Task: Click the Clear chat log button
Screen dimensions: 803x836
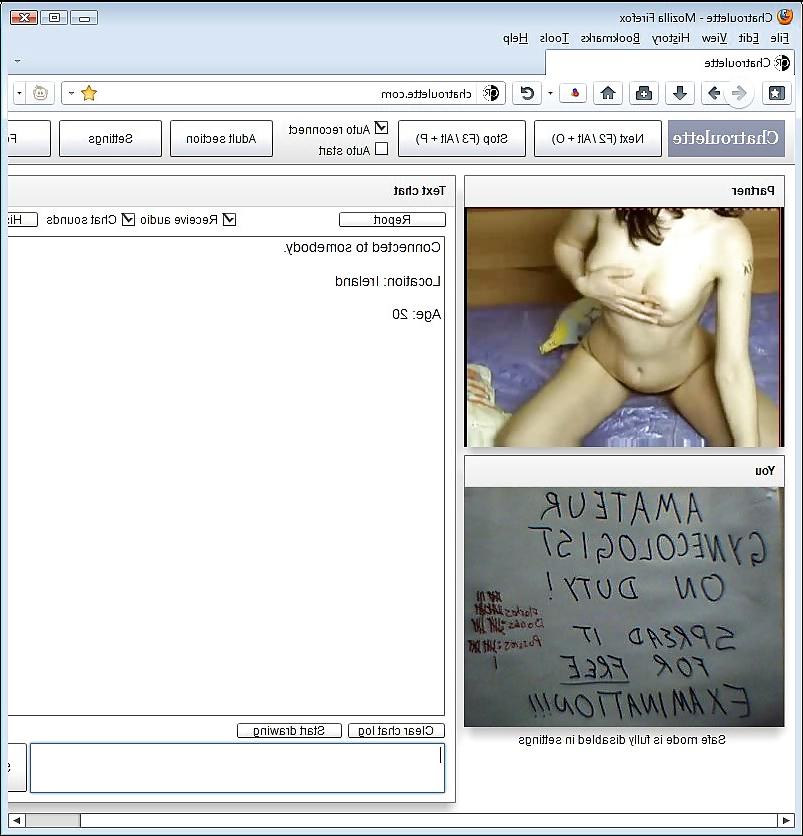Action: click(x=396, y=730)
